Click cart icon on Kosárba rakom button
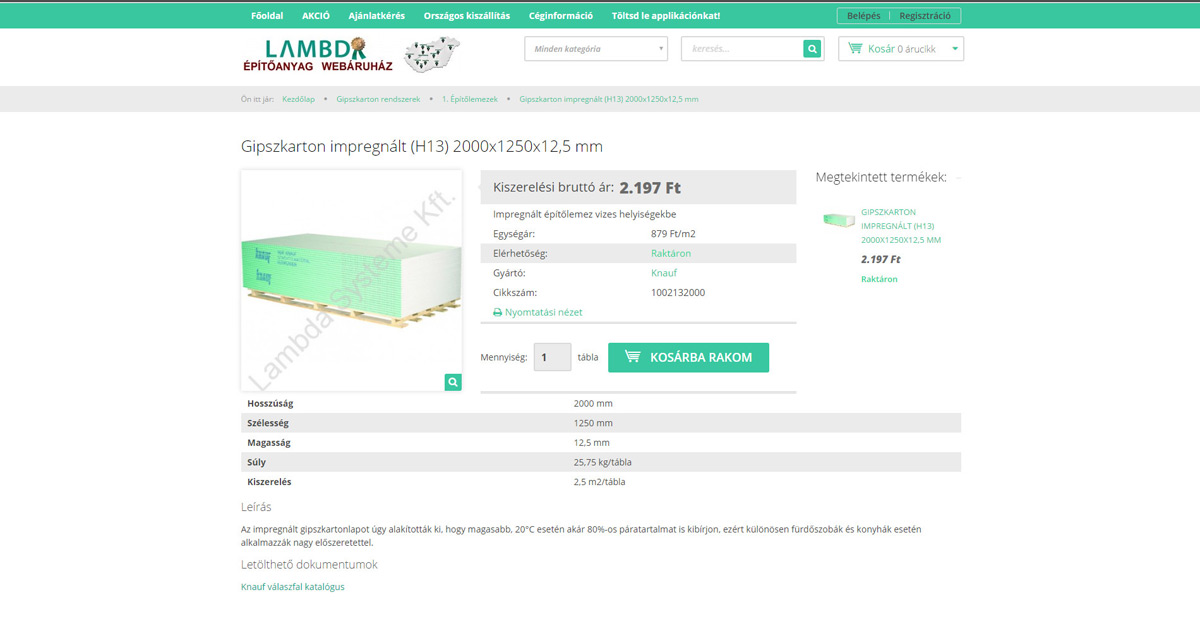This screenshot has width=1200, height=628. click(632, 357)
